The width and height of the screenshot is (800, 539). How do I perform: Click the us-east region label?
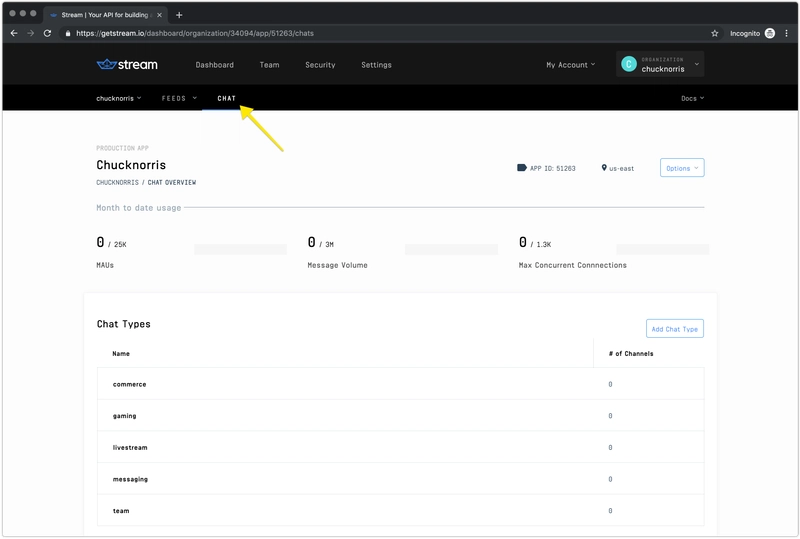[x=621, y=168]
